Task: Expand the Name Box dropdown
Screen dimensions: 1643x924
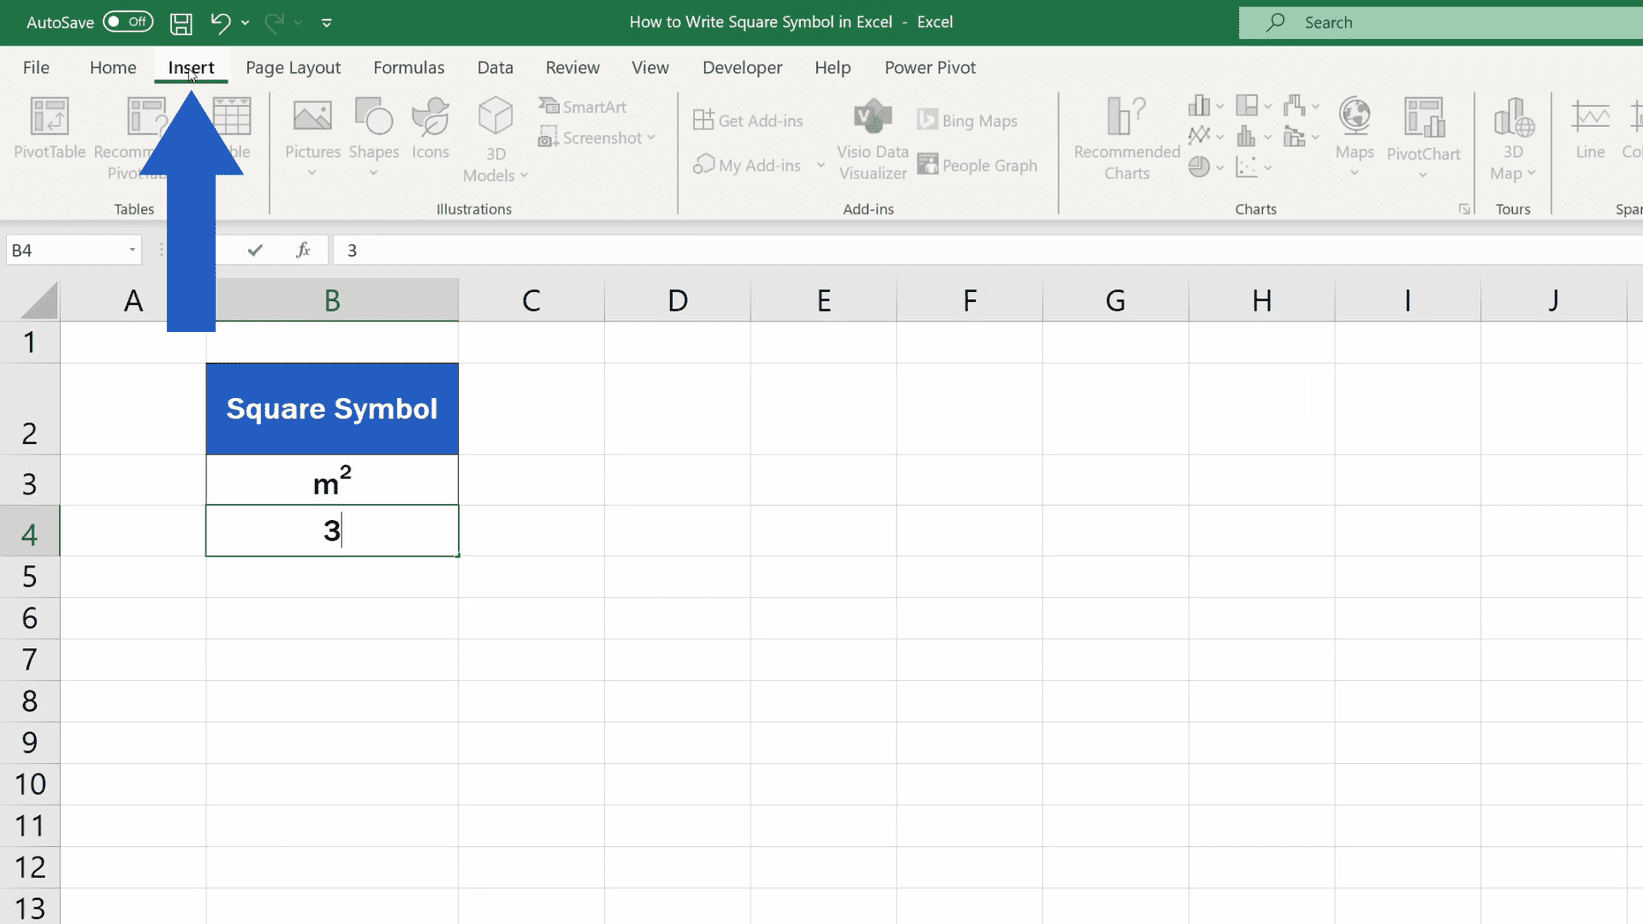Action: 130,249
